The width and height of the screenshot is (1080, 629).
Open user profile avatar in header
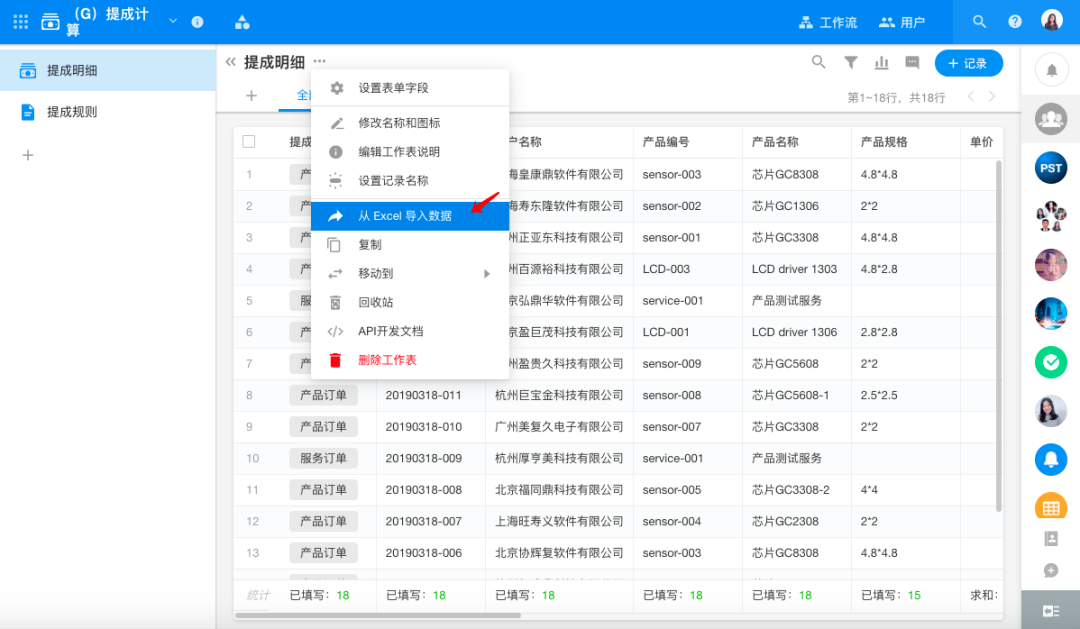(x=1052, y=20)
